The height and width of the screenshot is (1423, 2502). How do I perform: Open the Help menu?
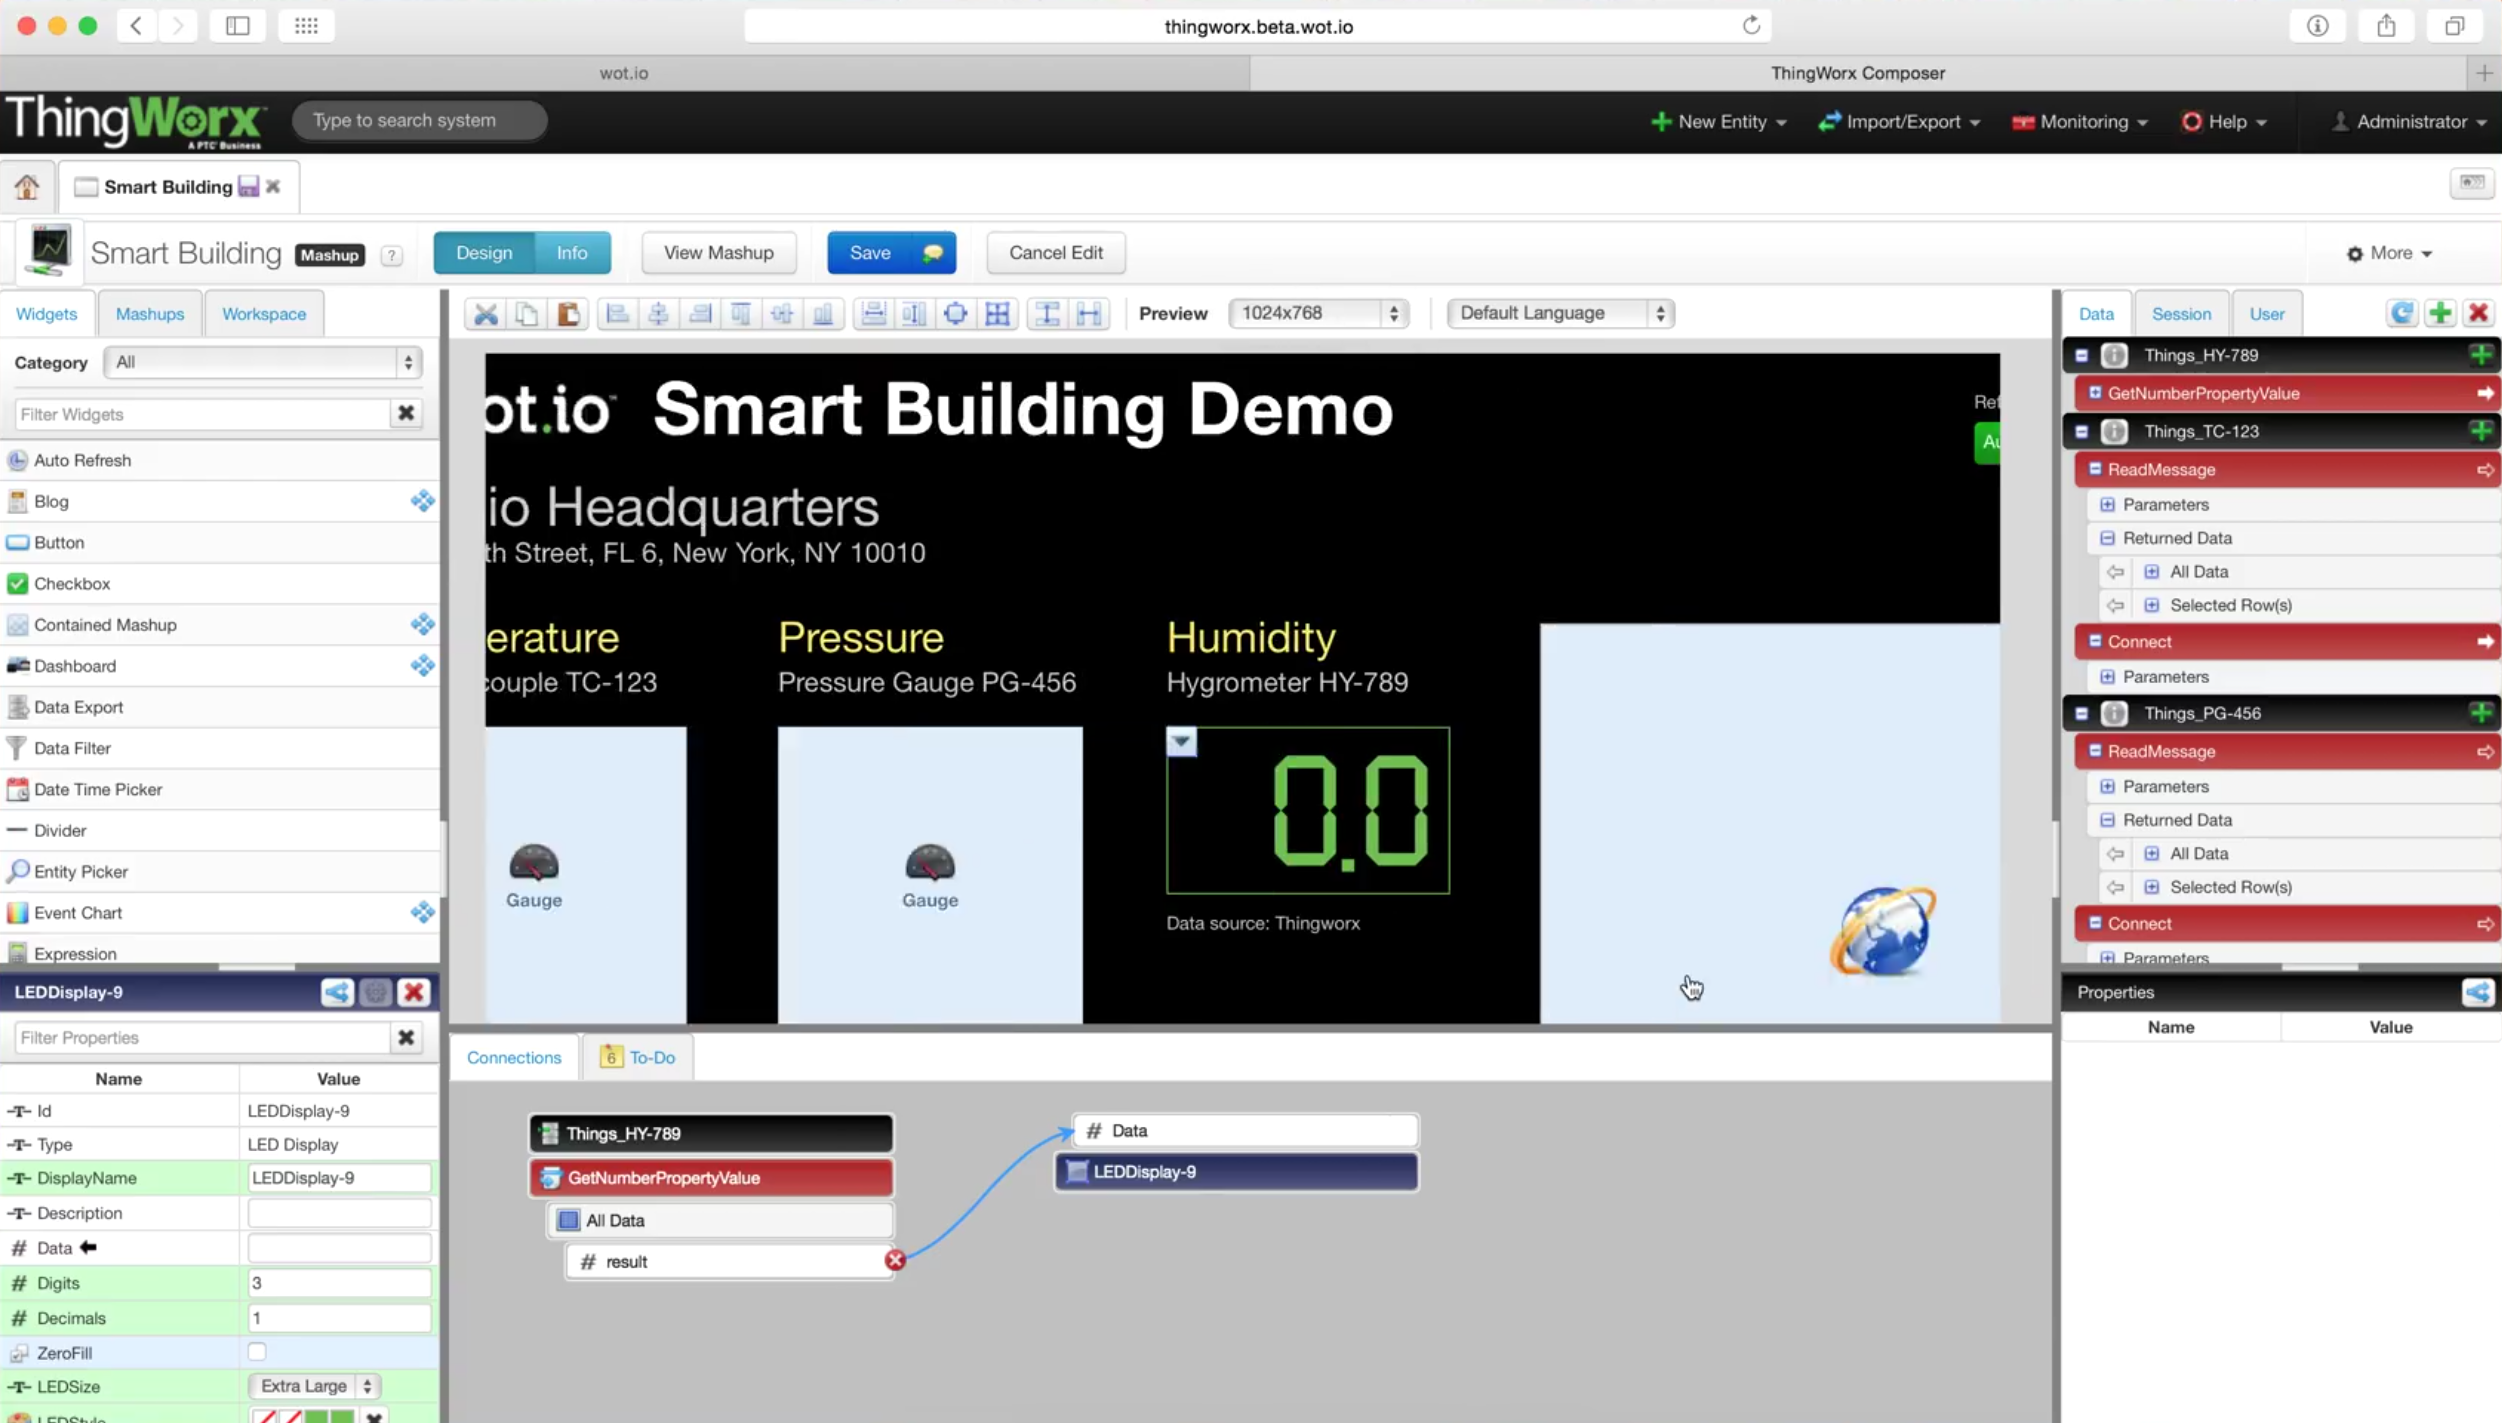2224,121
